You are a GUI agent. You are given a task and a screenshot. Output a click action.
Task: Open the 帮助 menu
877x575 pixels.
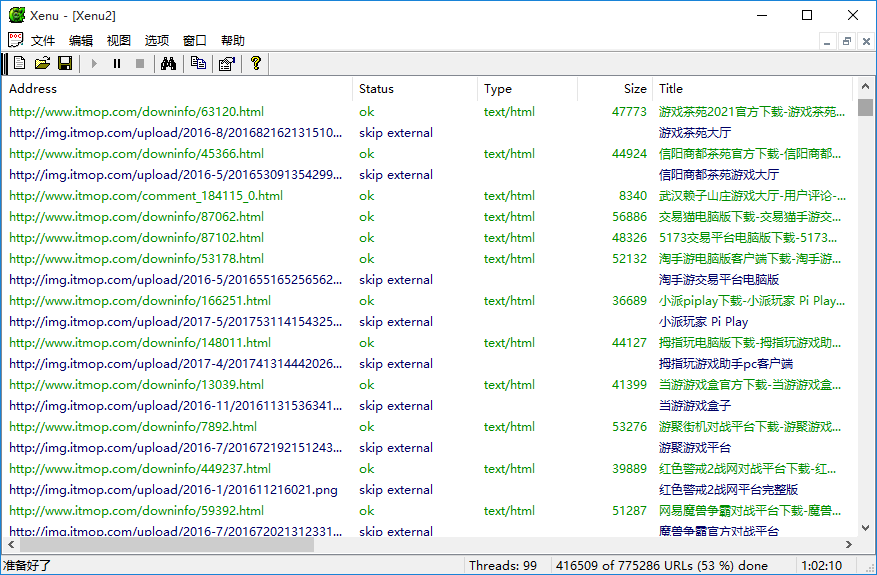pyautogui.click(x=233, y=40)
